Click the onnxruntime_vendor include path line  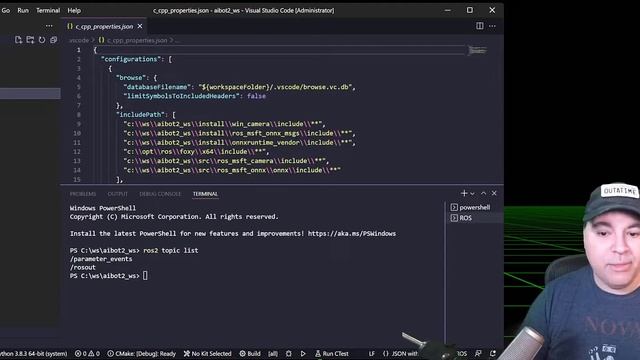239,142
